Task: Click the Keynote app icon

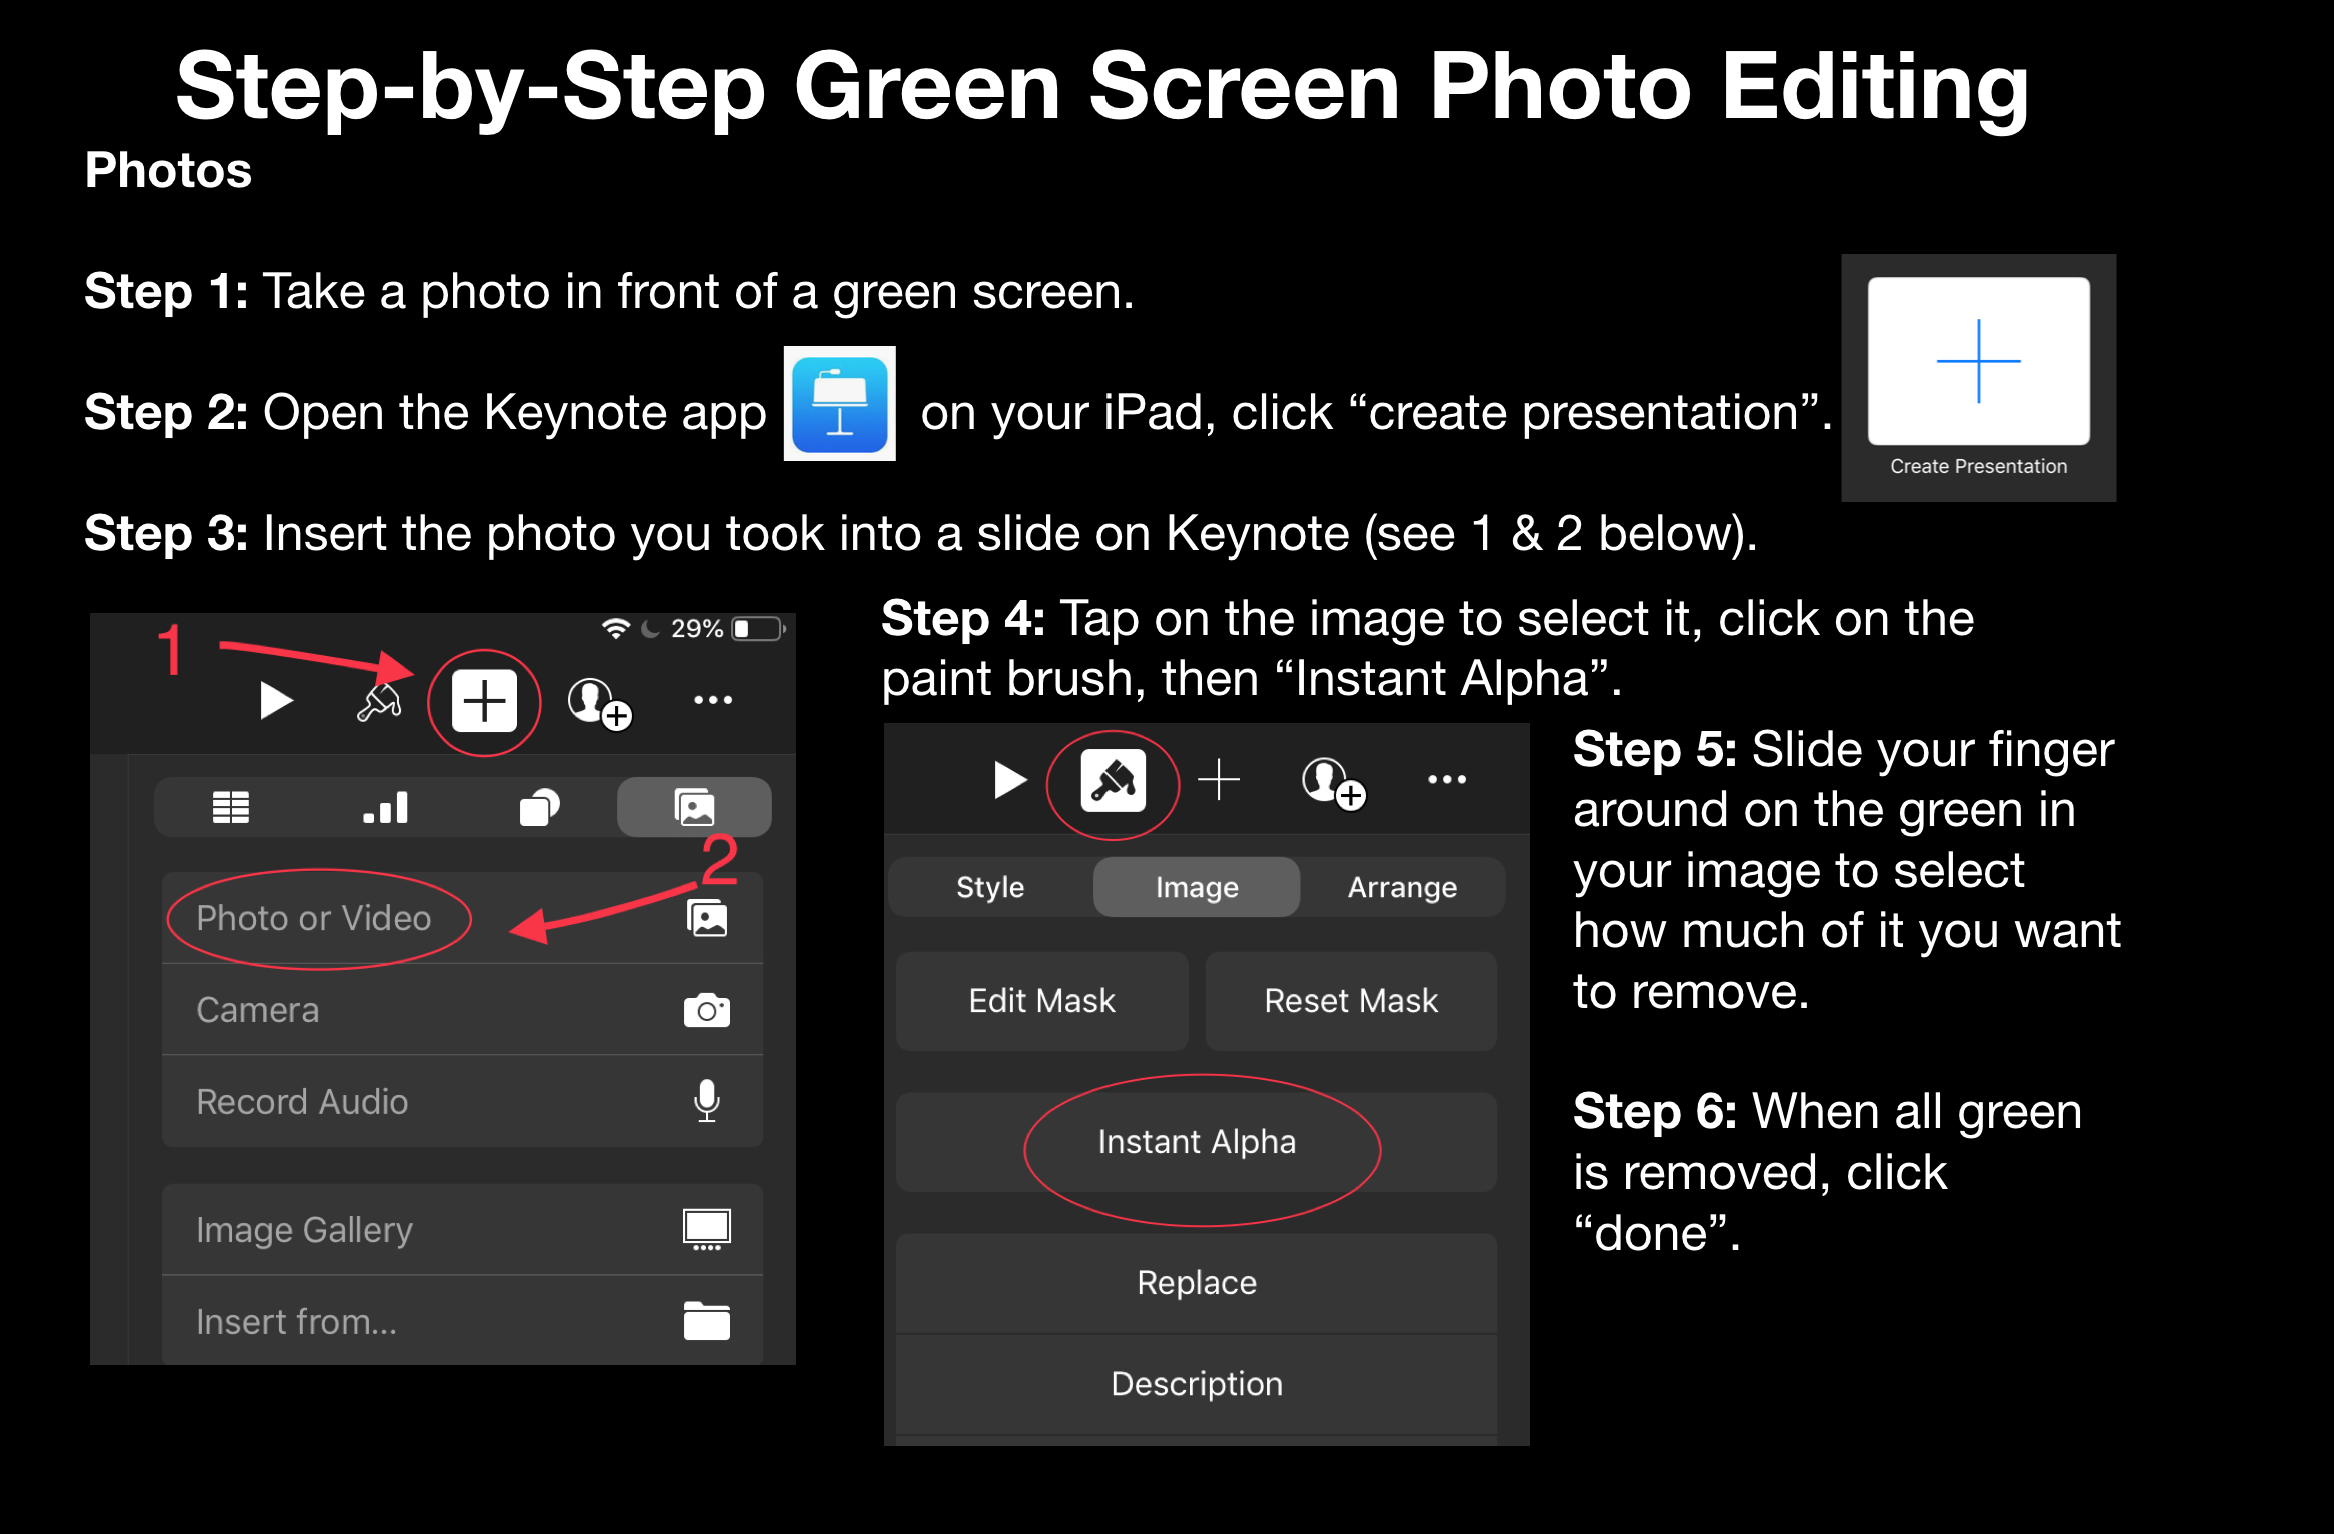Action: pos(839,405)
